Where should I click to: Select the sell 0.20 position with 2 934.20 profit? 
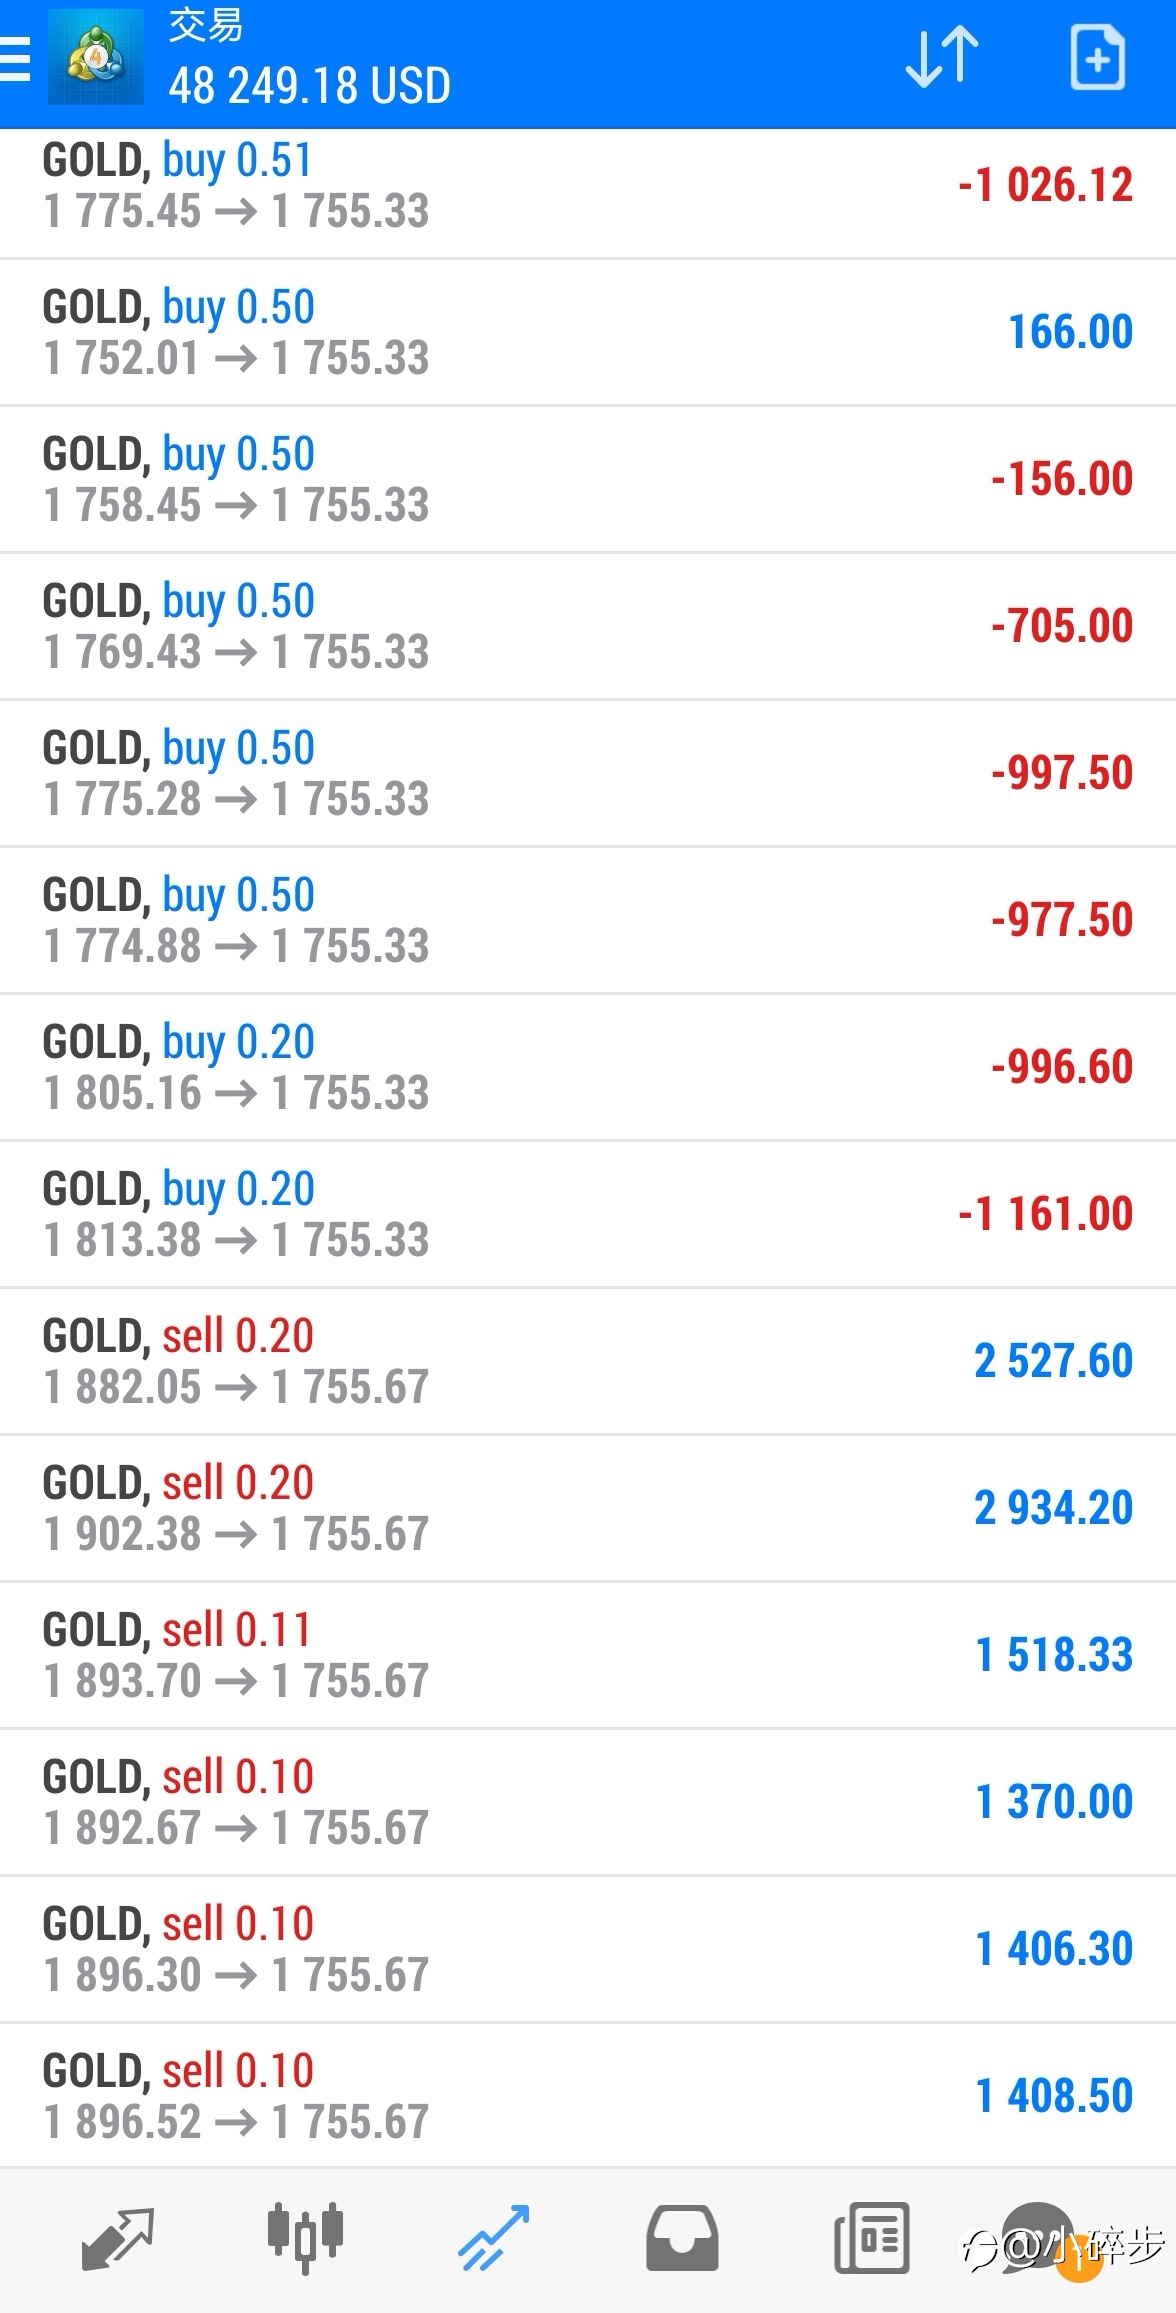point(588,1509)
